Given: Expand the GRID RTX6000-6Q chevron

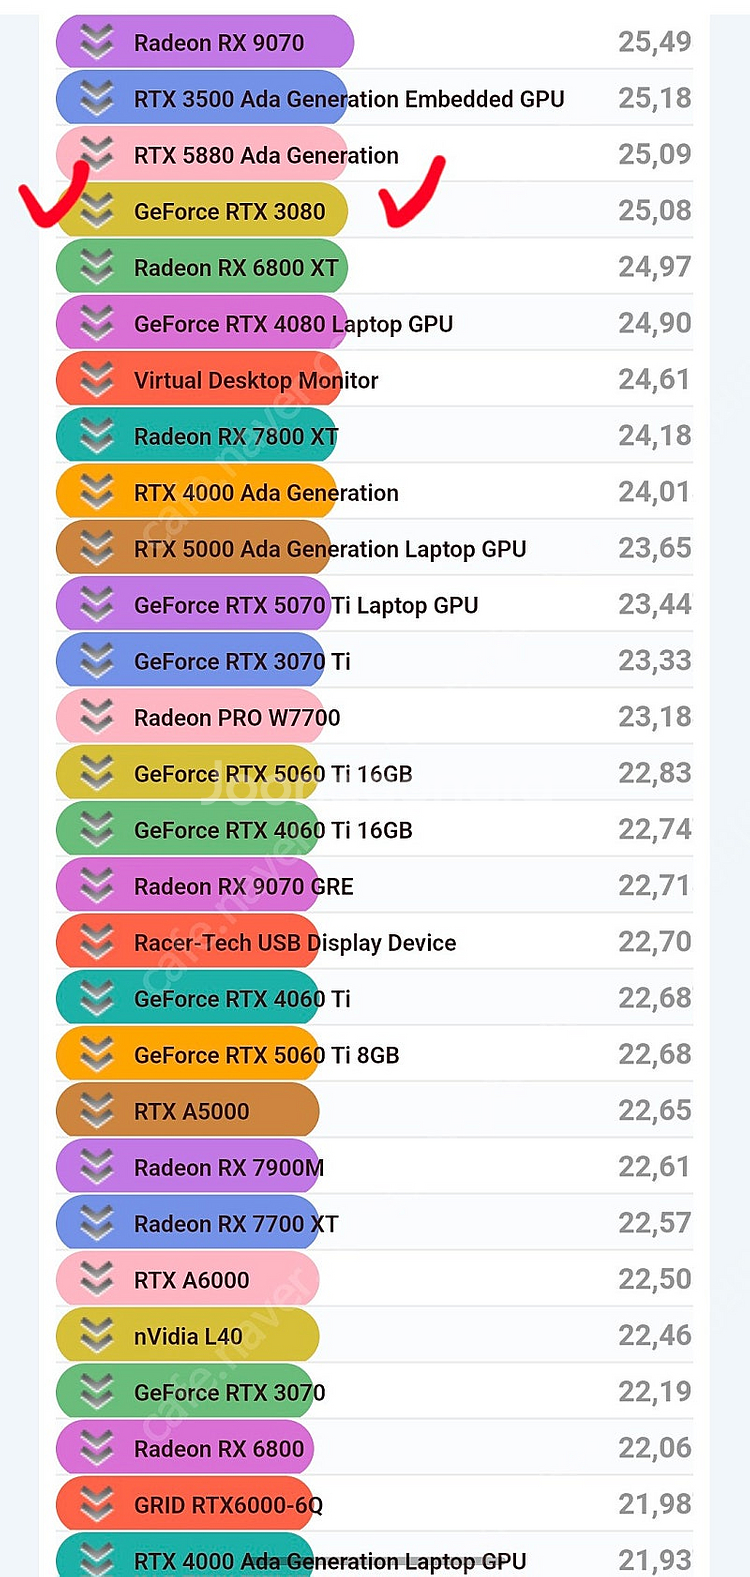Looking at the screenshot, I should coord(97,1503).
